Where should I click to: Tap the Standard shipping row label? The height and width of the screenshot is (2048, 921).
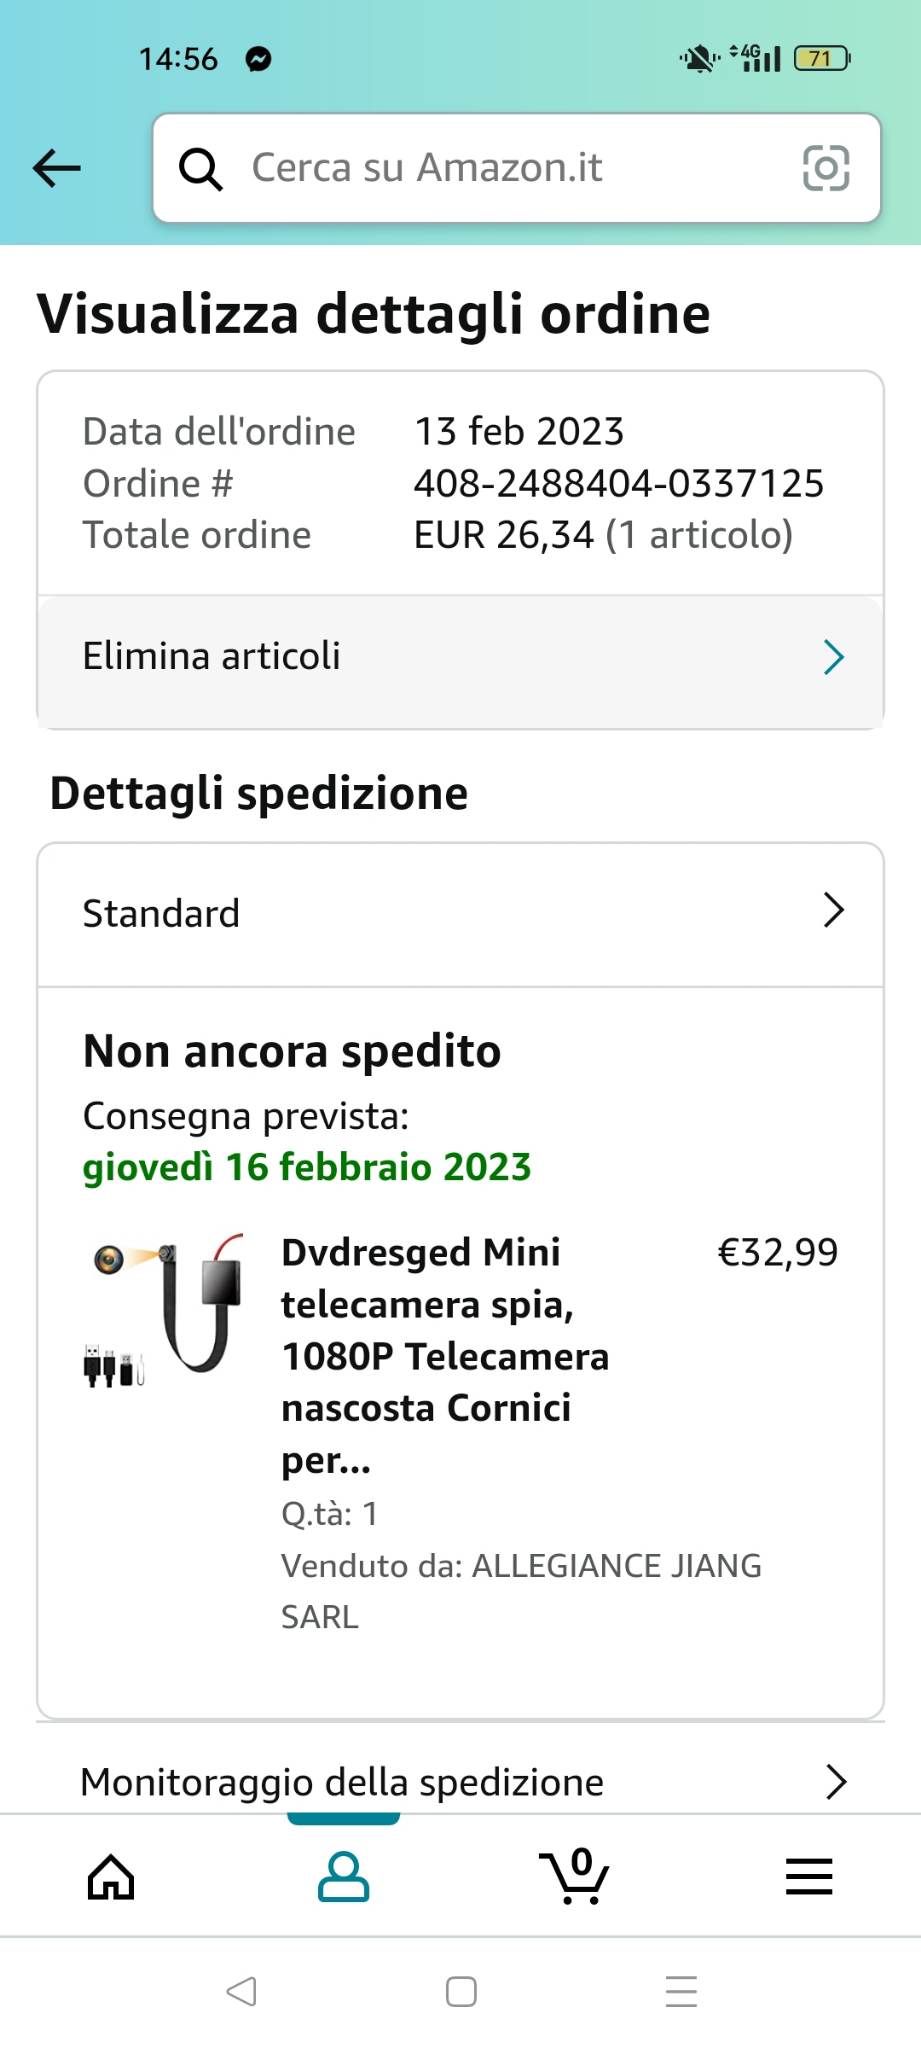[x=161, y=913]
